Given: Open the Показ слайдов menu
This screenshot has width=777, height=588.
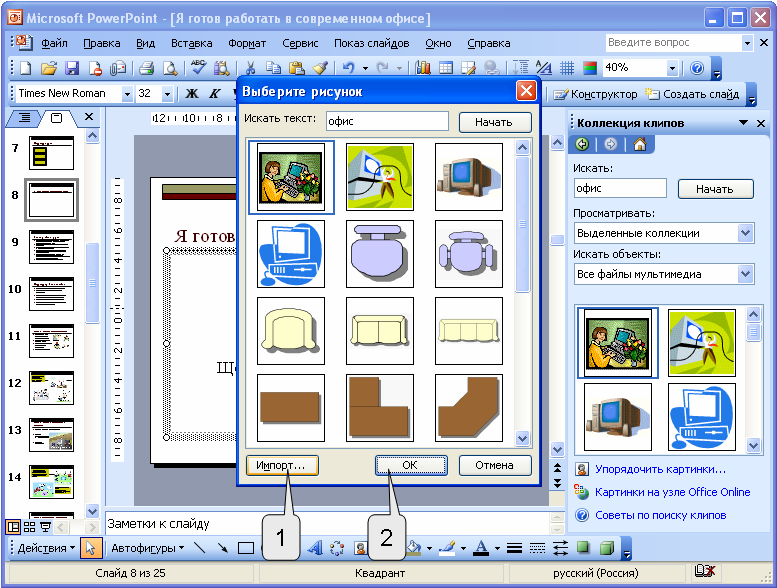Looking at the screenshot, I should pyautogui.click(x=371, y=43).
